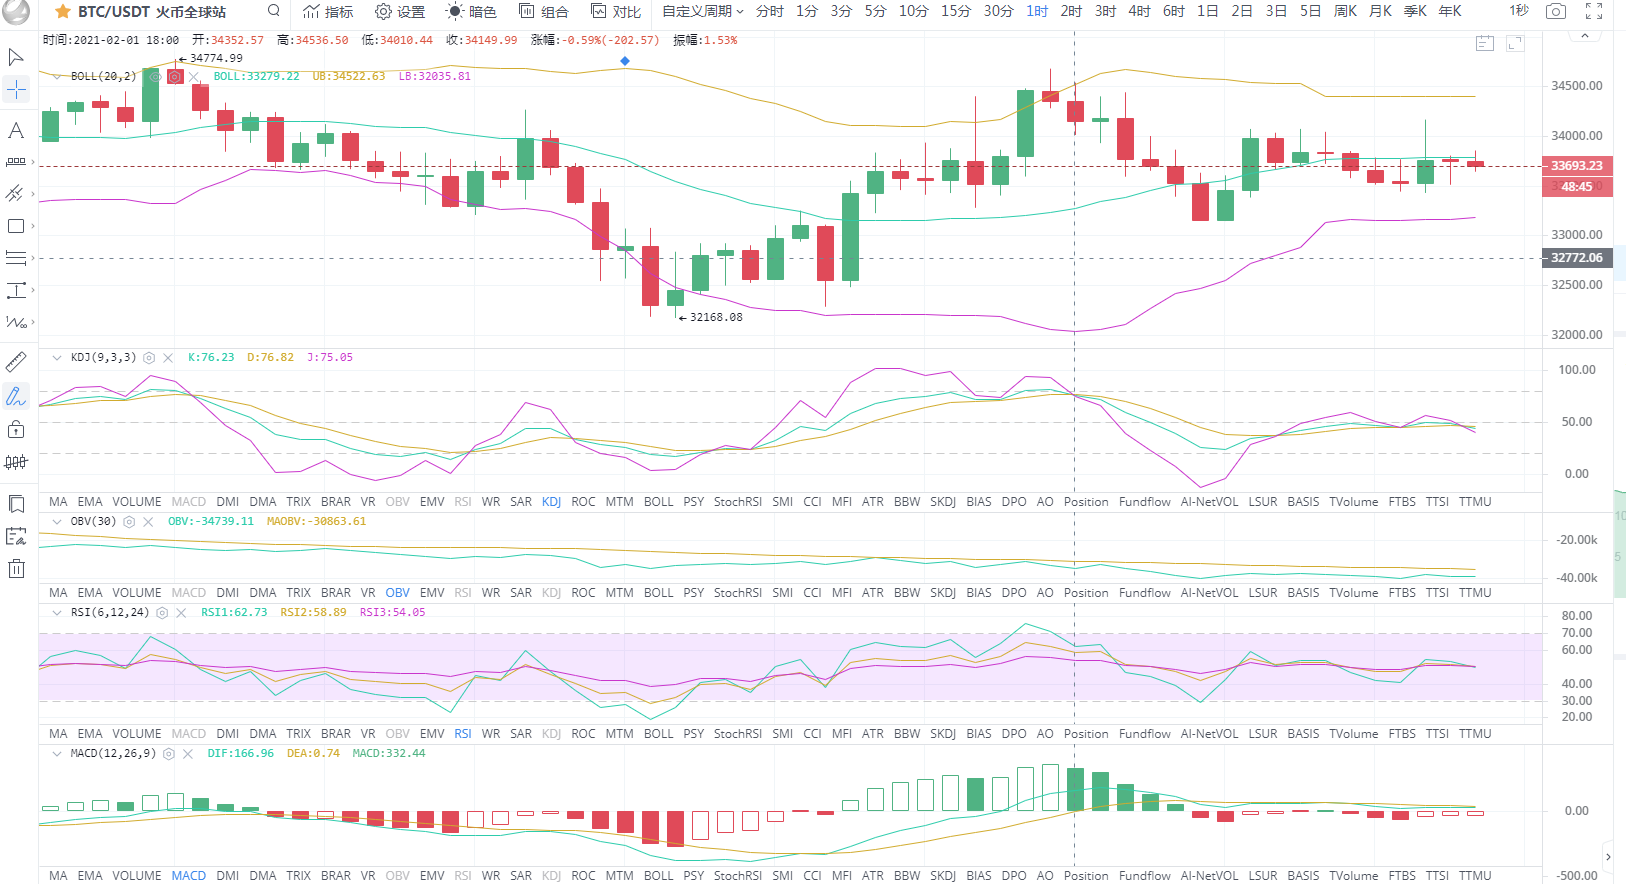Open the 组合 layout button
Screen dimensions: 1626x884
point(544,11)
